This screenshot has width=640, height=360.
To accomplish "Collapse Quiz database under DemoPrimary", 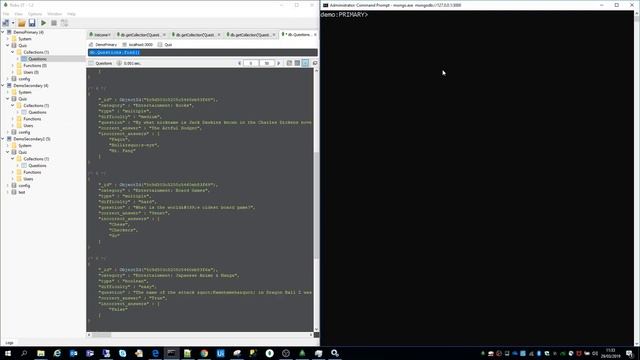I will coord(8,45).
